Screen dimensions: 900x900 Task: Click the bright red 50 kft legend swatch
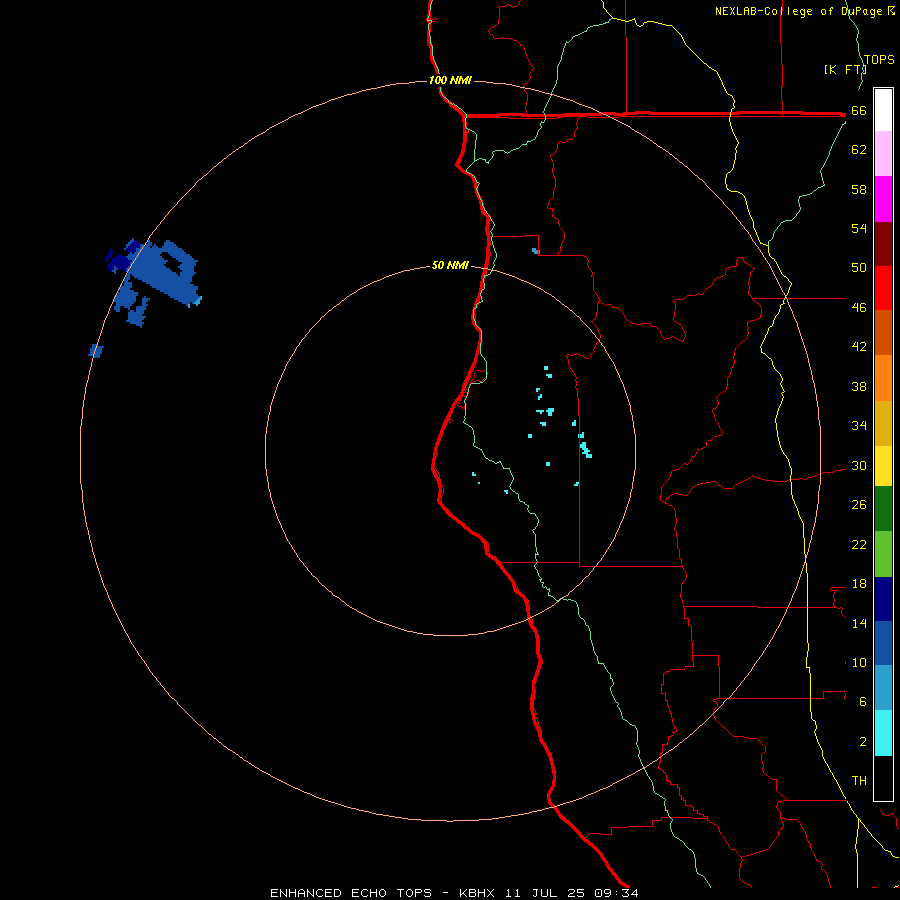click(883, 288)
